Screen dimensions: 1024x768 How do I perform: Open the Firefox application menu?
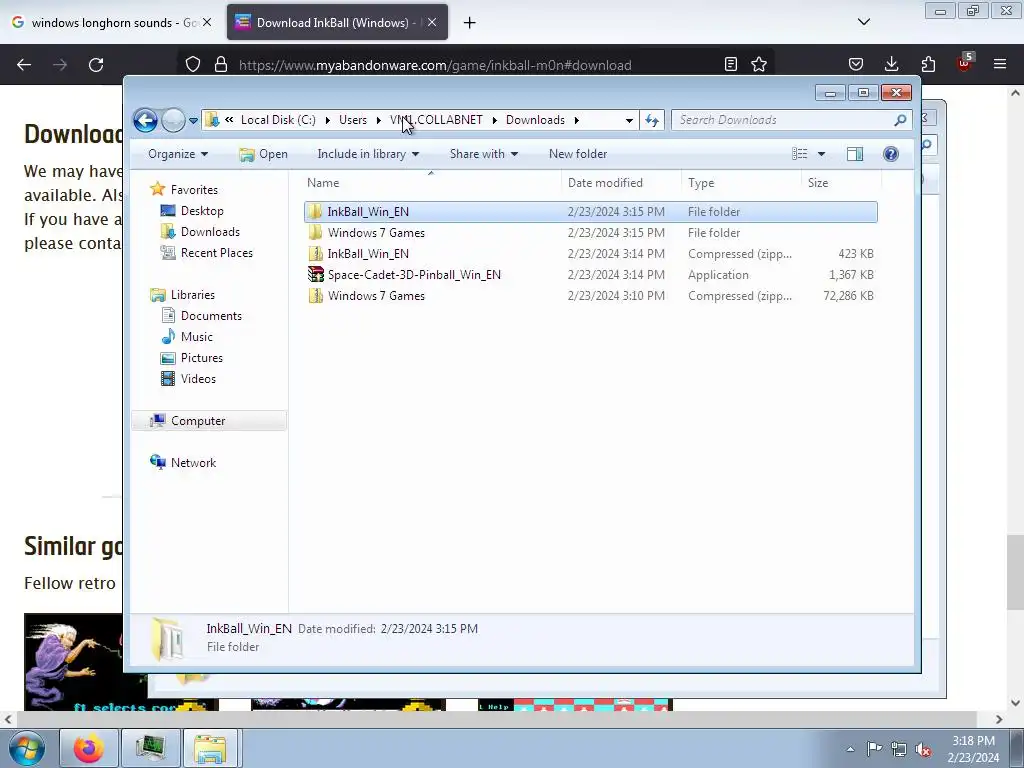[1000, 64]
